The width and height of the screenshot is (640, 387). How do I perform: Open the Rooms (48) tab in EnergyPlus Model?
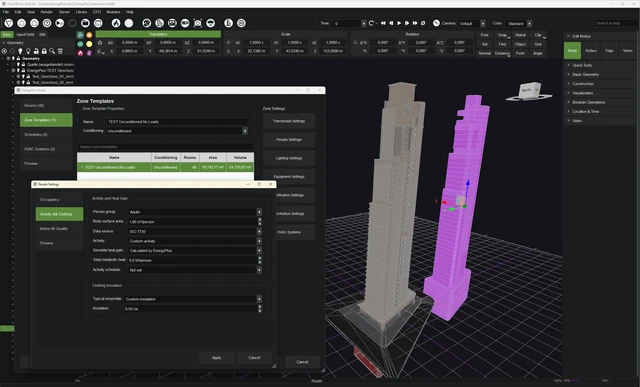46,105
